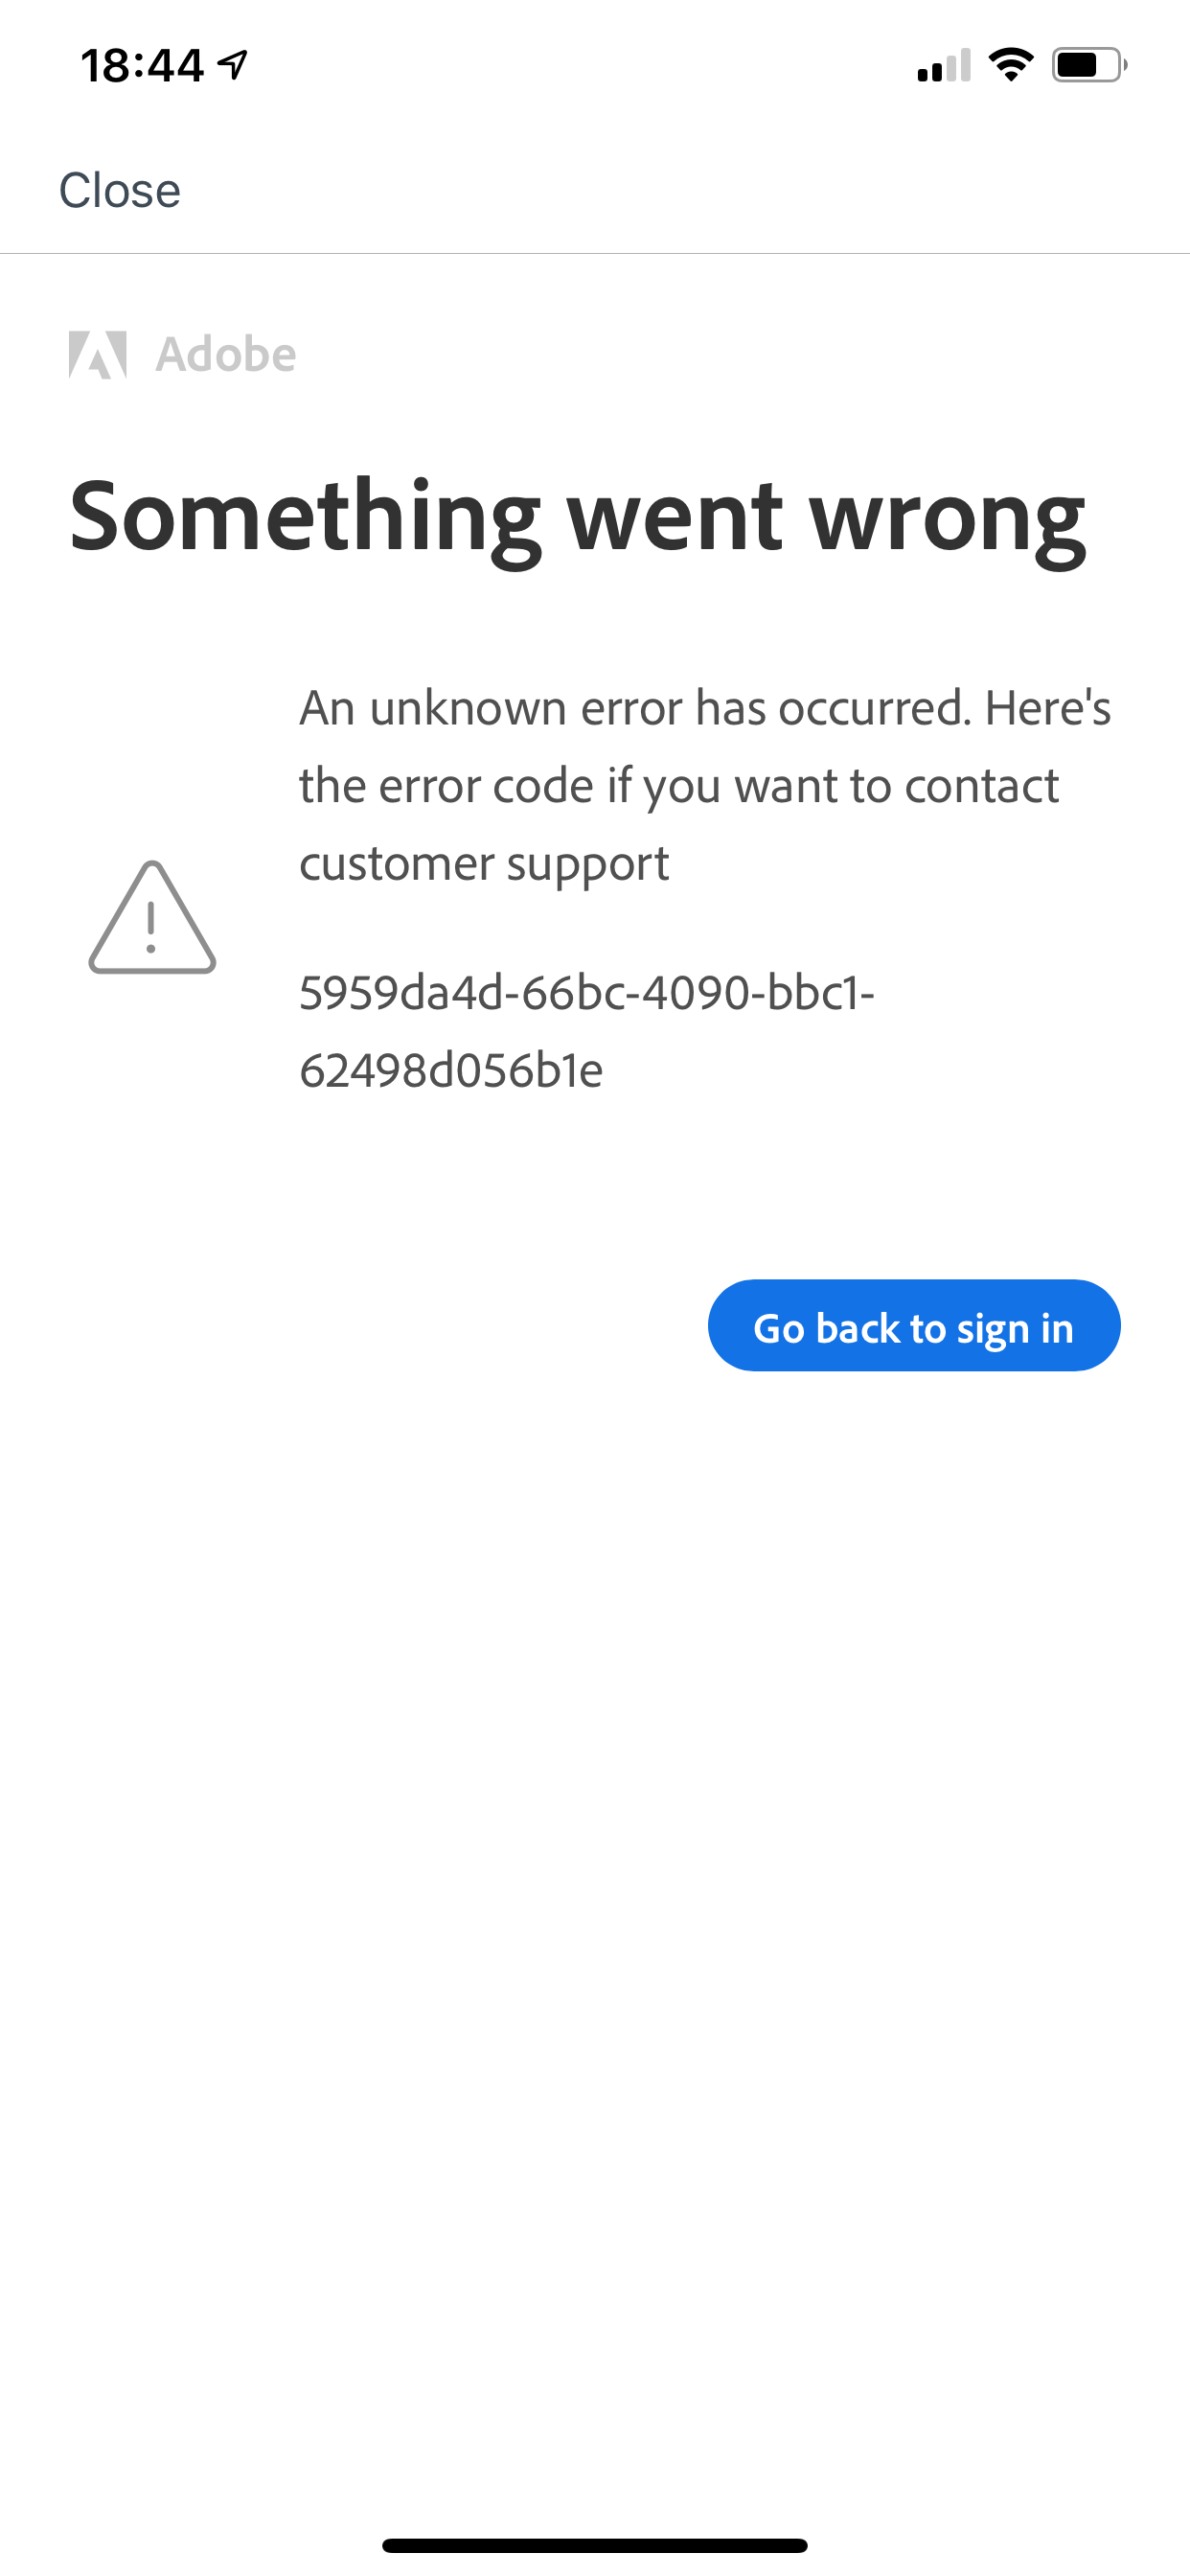Tap the word "Here's" in the message
1190x2576 pixels.
point(1048,708)
